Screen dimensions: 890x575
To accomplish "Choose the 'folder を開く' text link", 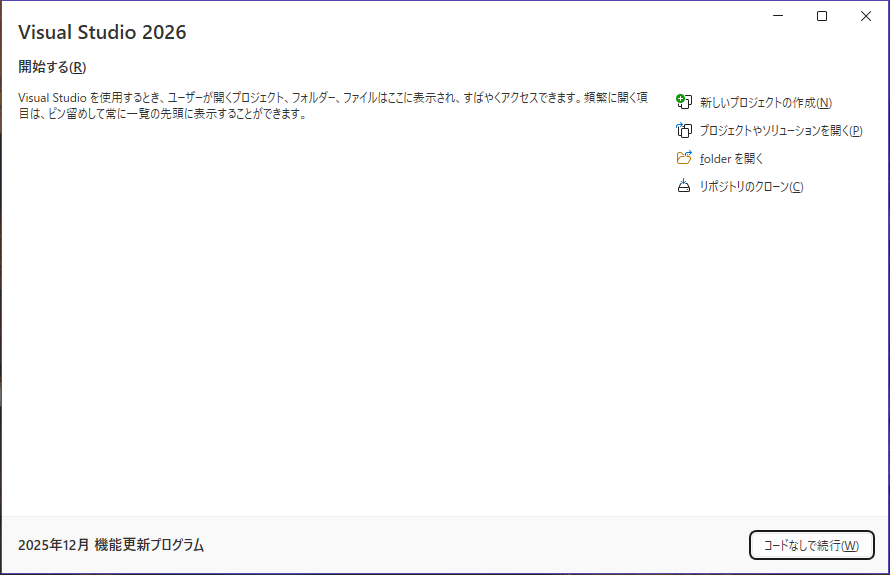I will point(731,159).
